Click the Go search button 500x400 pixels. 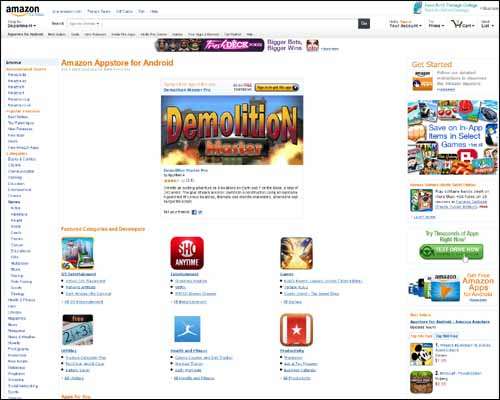click(x=364, y=23)
